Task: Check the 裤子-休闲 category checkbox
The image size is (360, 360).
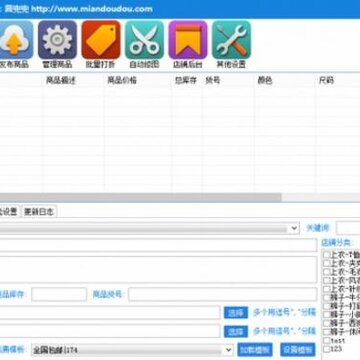Action: click(x=327, y=332)
